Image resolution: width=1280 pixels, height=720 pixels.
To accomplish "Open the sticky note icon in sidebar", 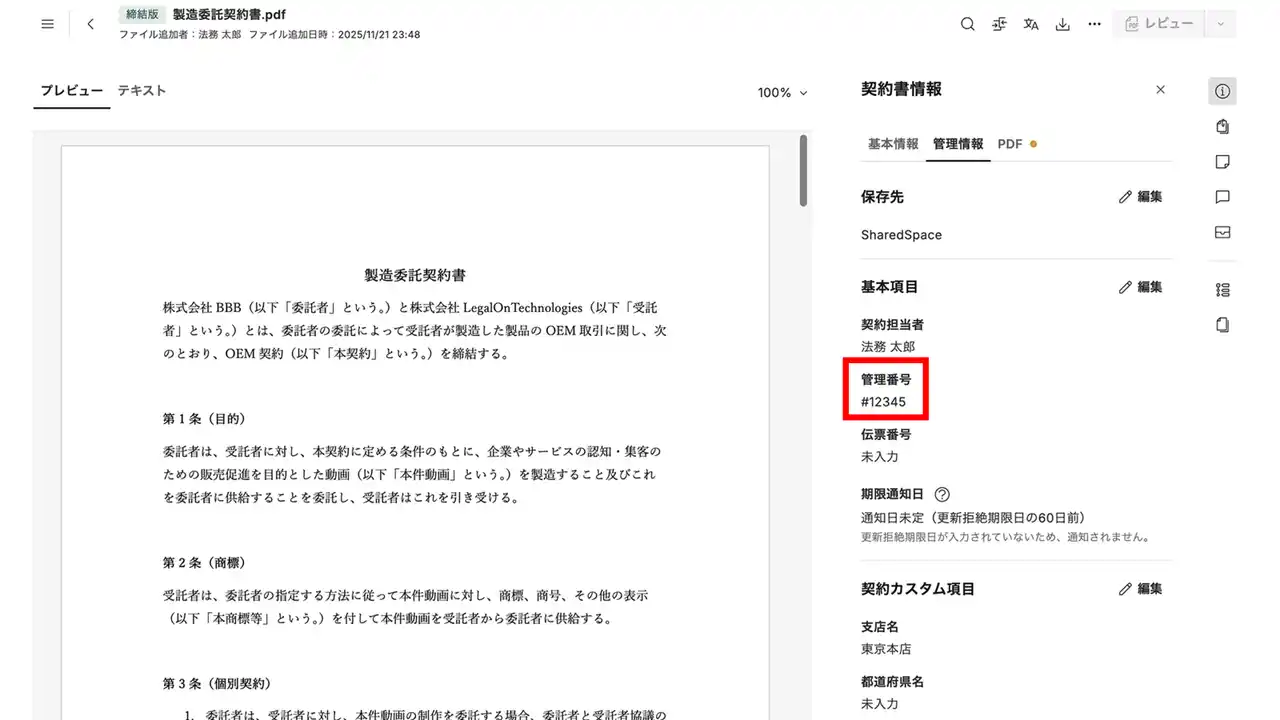I will (x=1222, y=162).
